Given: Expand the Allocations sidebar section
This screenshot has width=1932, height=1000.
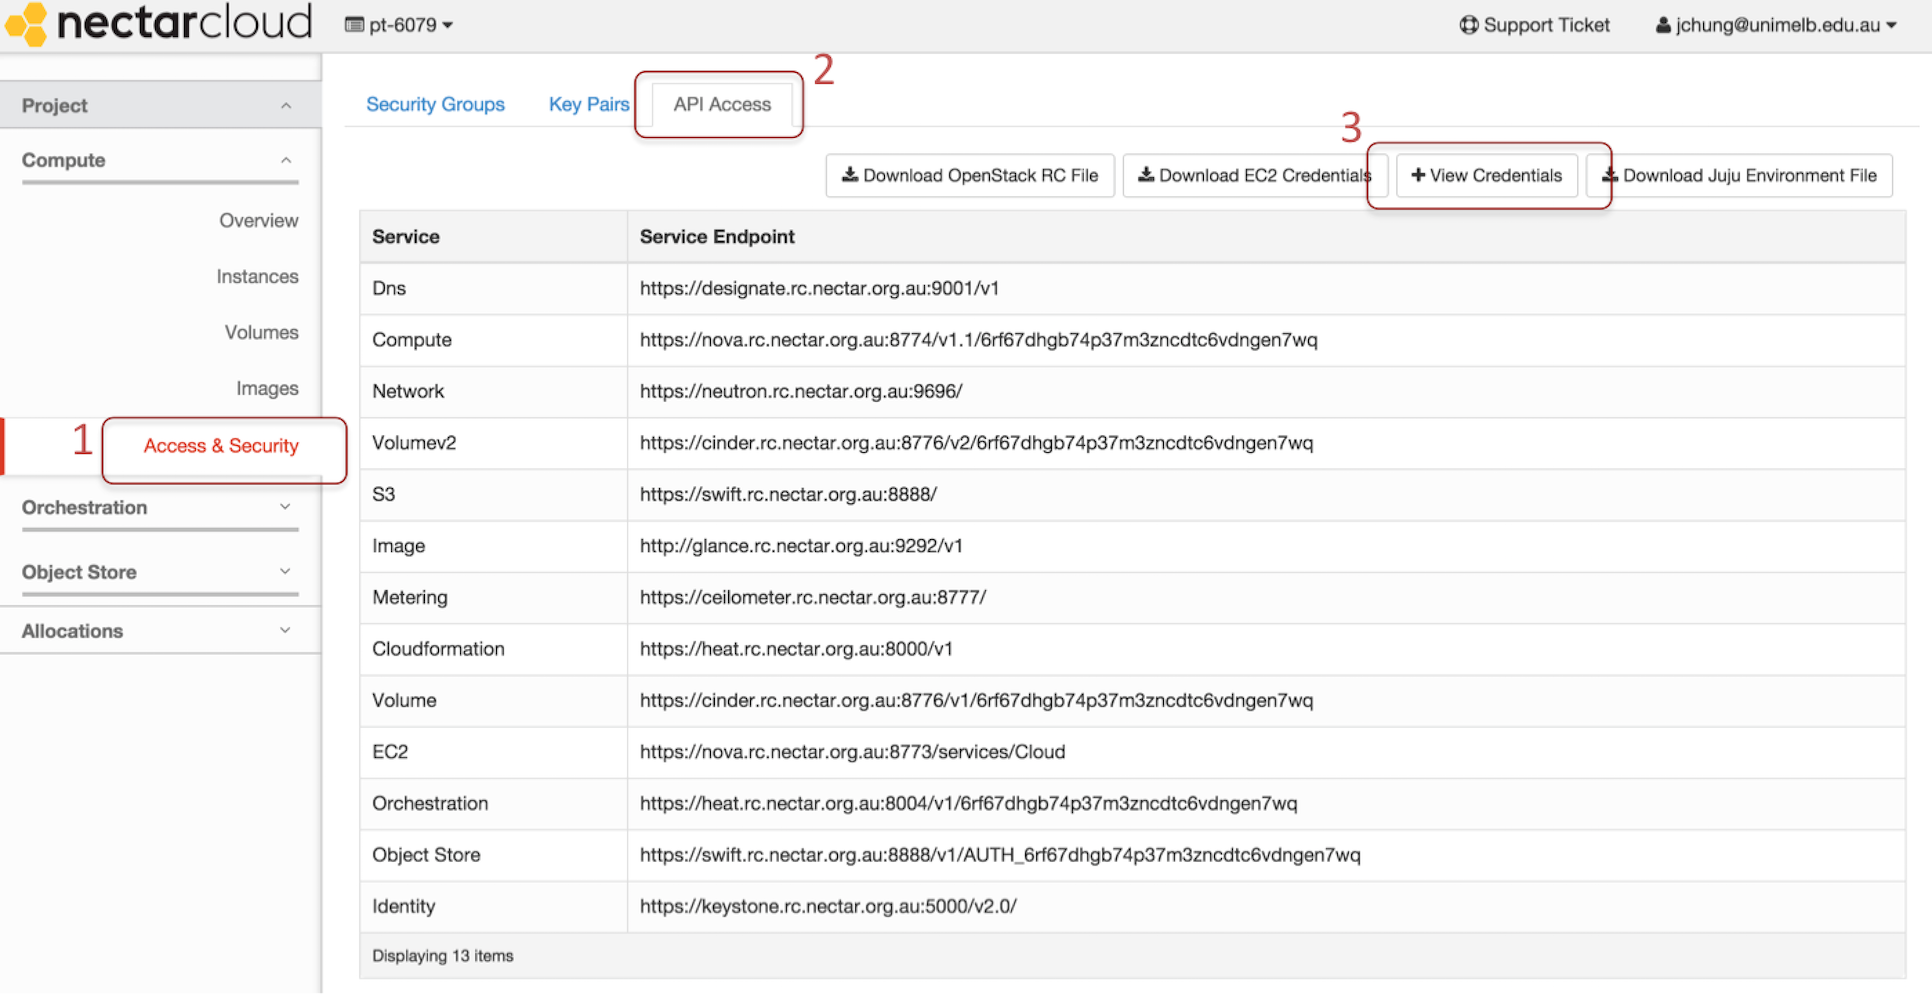Looking at the screenshot, I should pyautogui.click(x=160, y=631).
